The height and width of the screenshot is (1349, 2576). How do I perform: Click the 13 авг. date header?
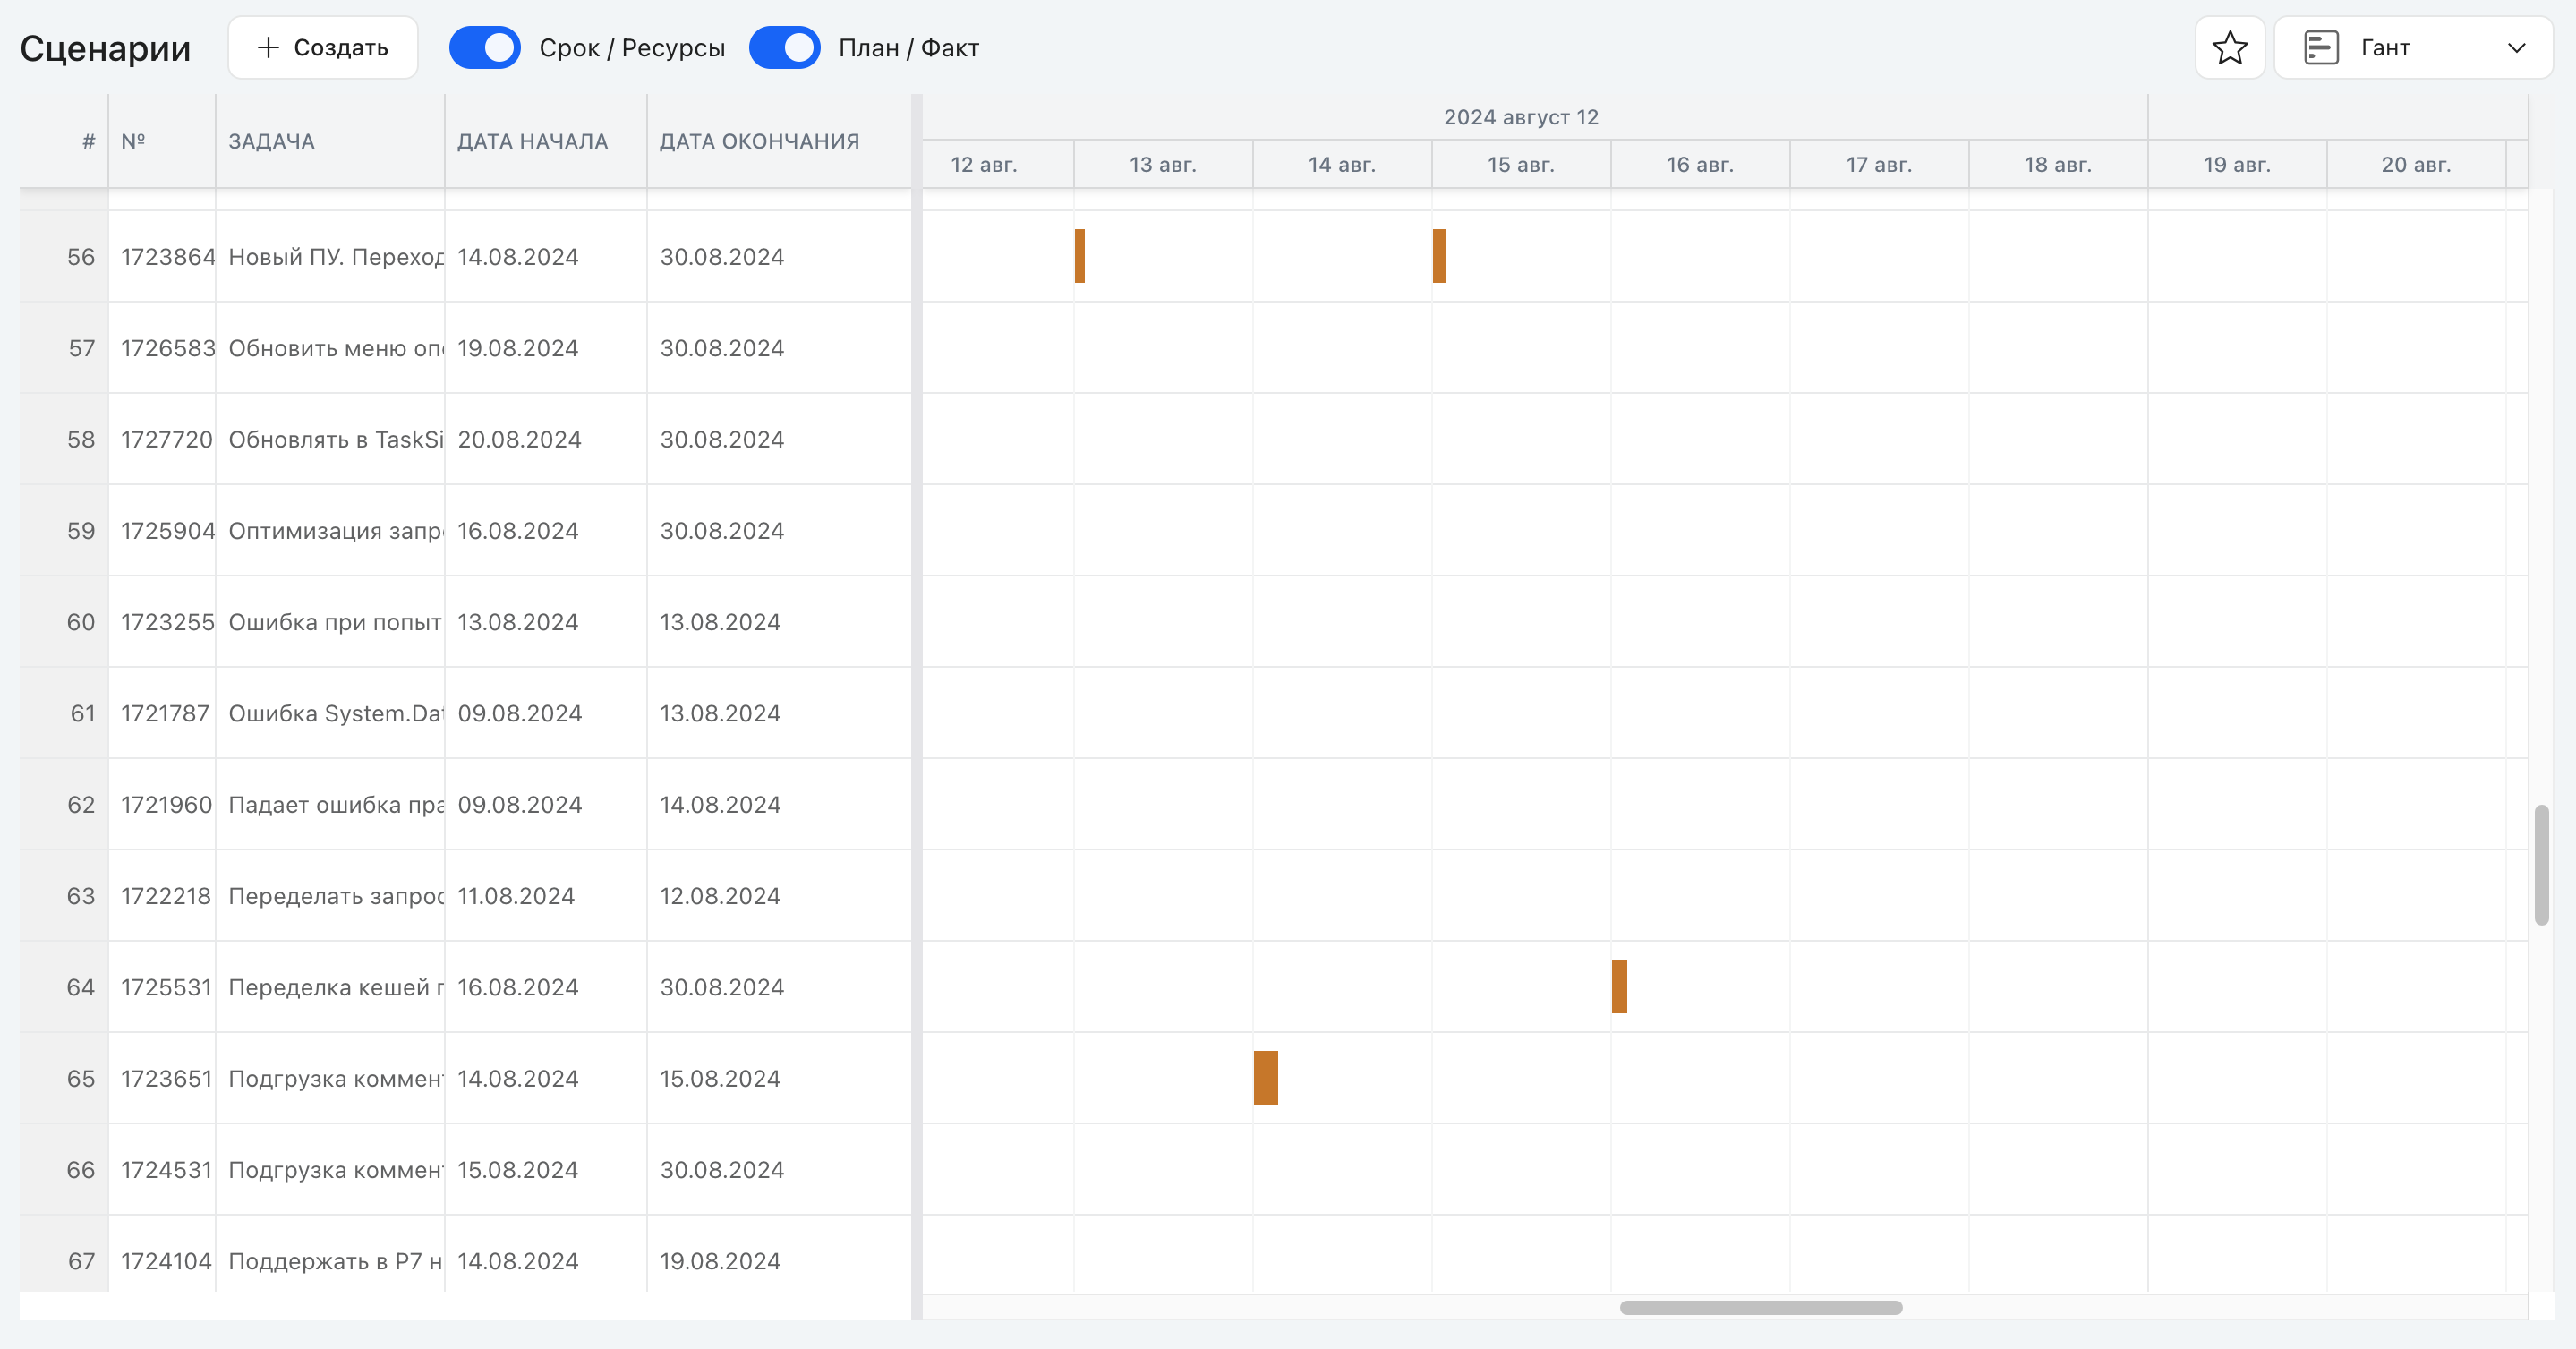click(1163, 164)
